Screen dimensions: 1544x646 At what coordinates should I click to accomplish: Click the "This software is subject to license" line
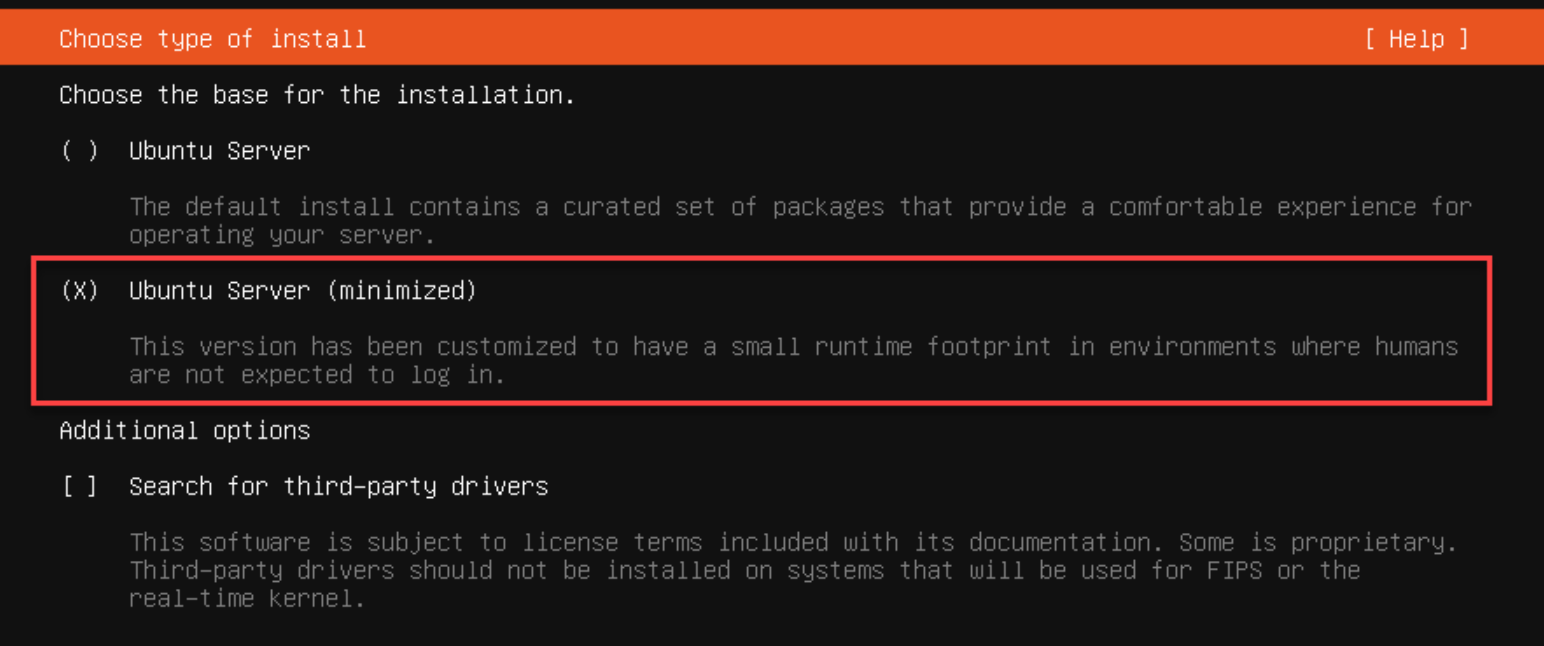793,543
